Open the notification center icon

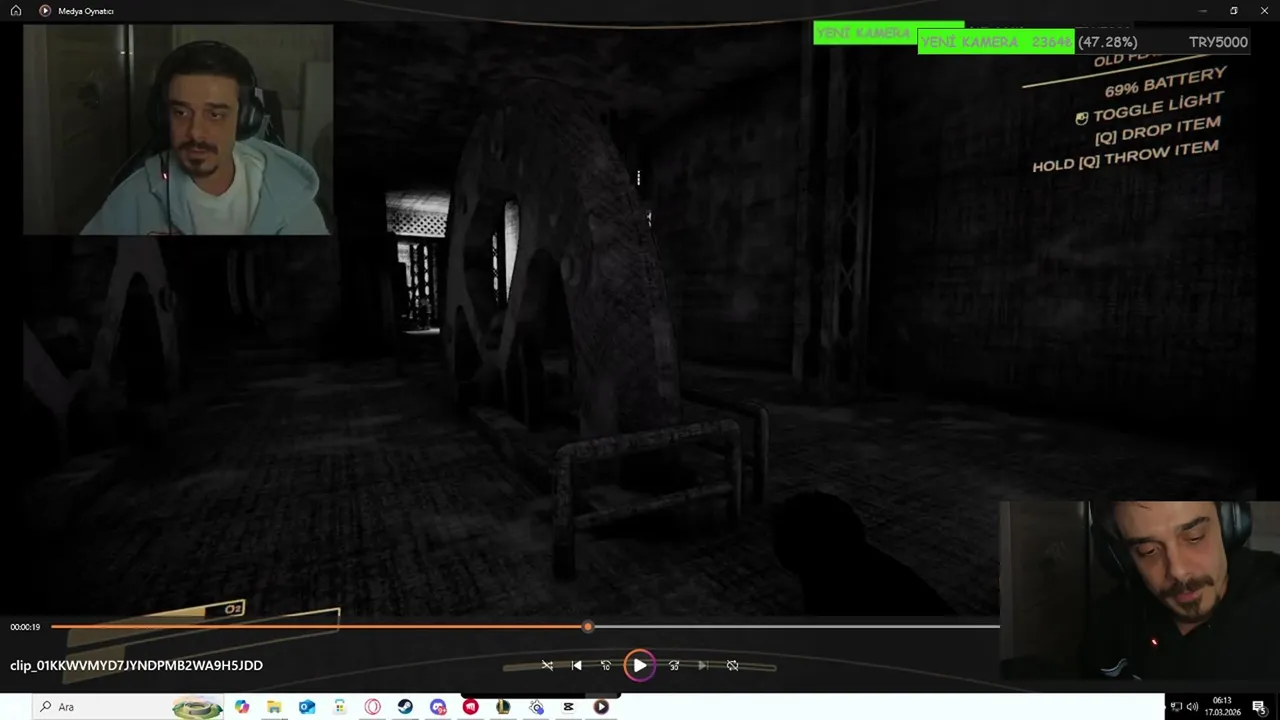1259,707
